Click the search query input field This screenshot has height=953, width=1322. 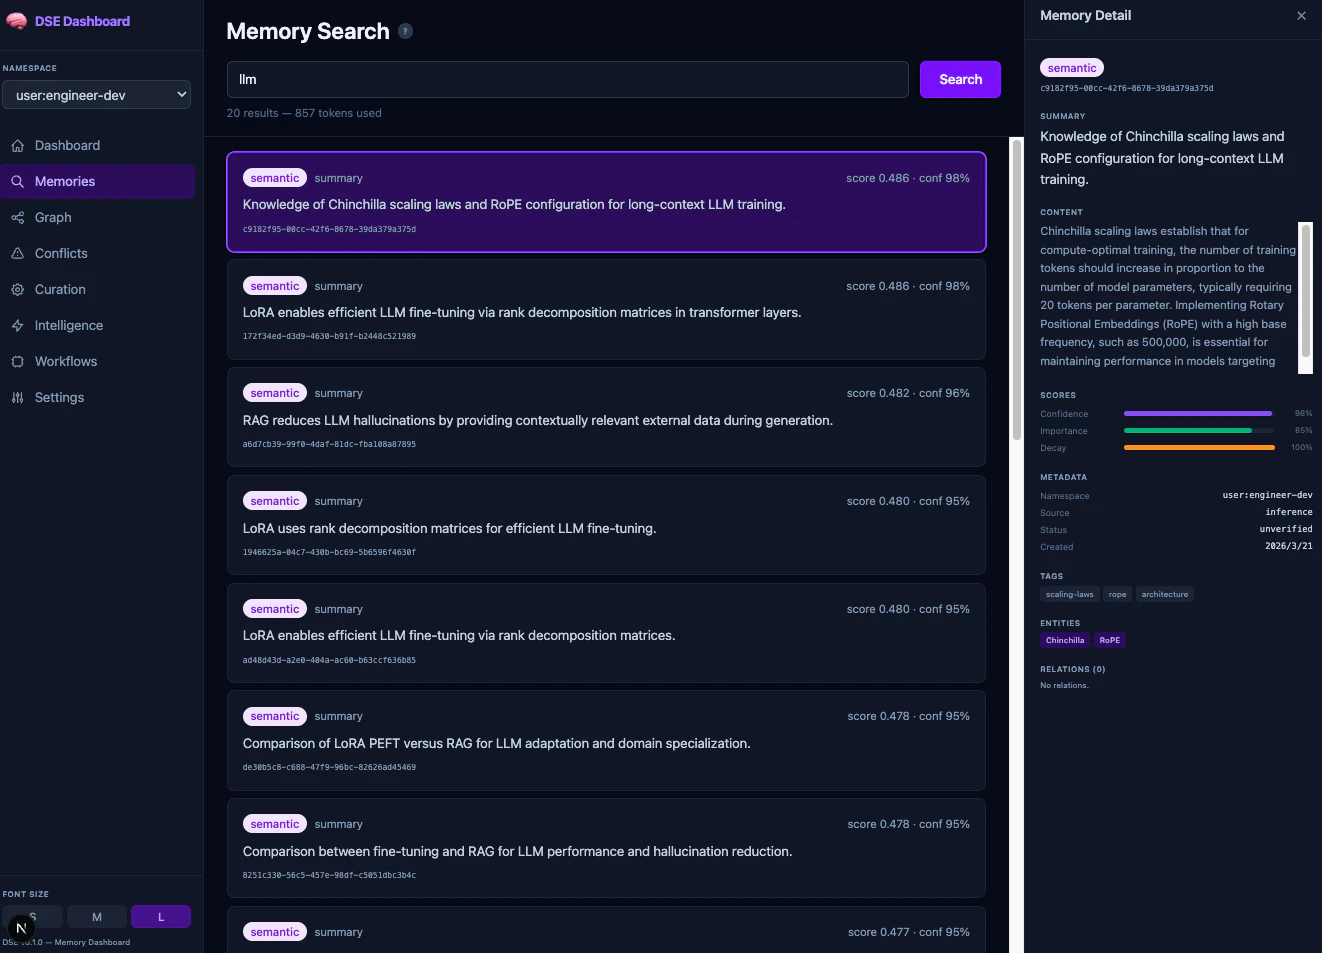tap(567, 80)
